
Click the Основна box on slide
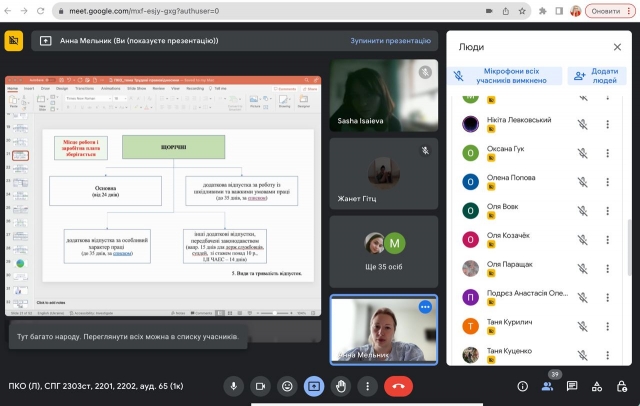point(105,191)
